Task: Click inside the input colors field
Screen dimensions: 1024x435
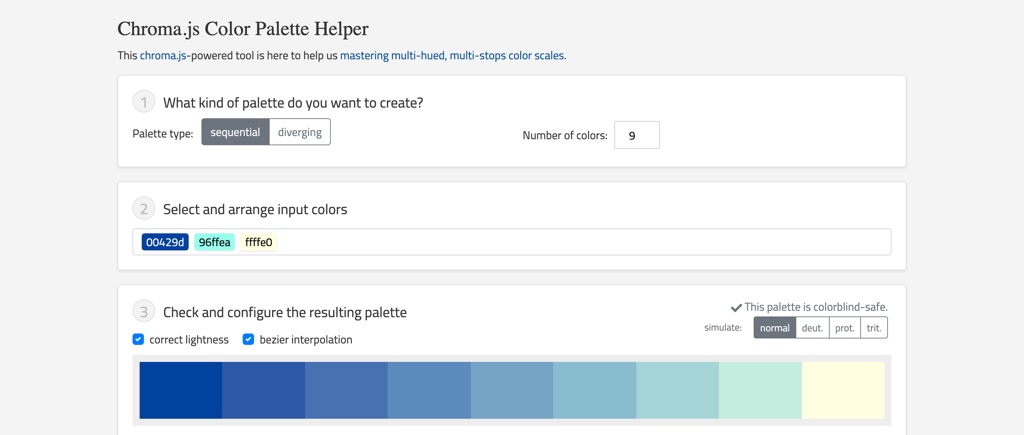Action: point(511,242)
